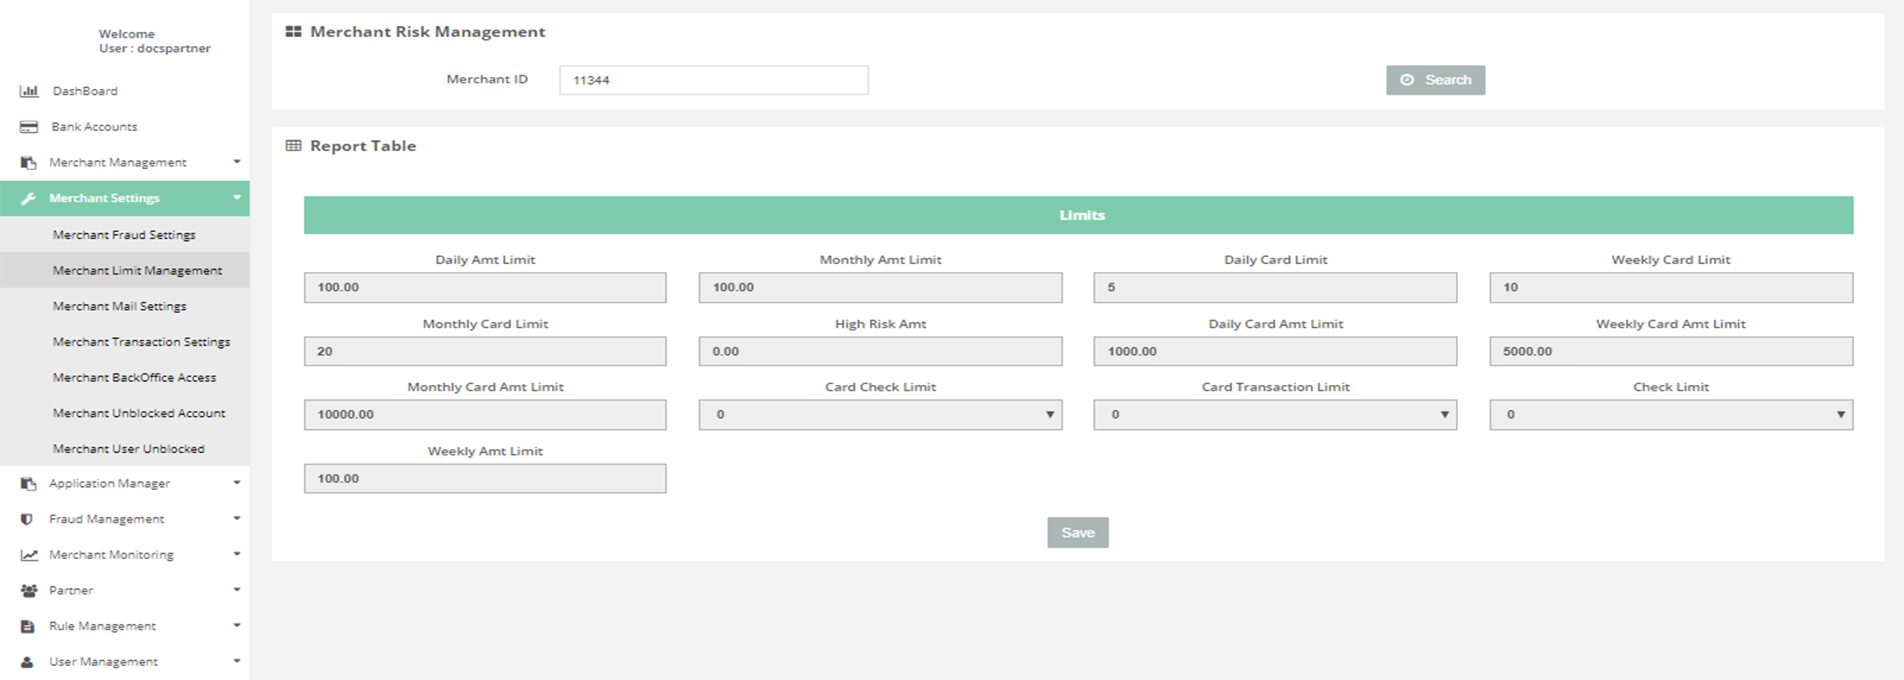Screen dimensions: 1904x680
Task: Click the Rule Management document icon
Action: 28,626
